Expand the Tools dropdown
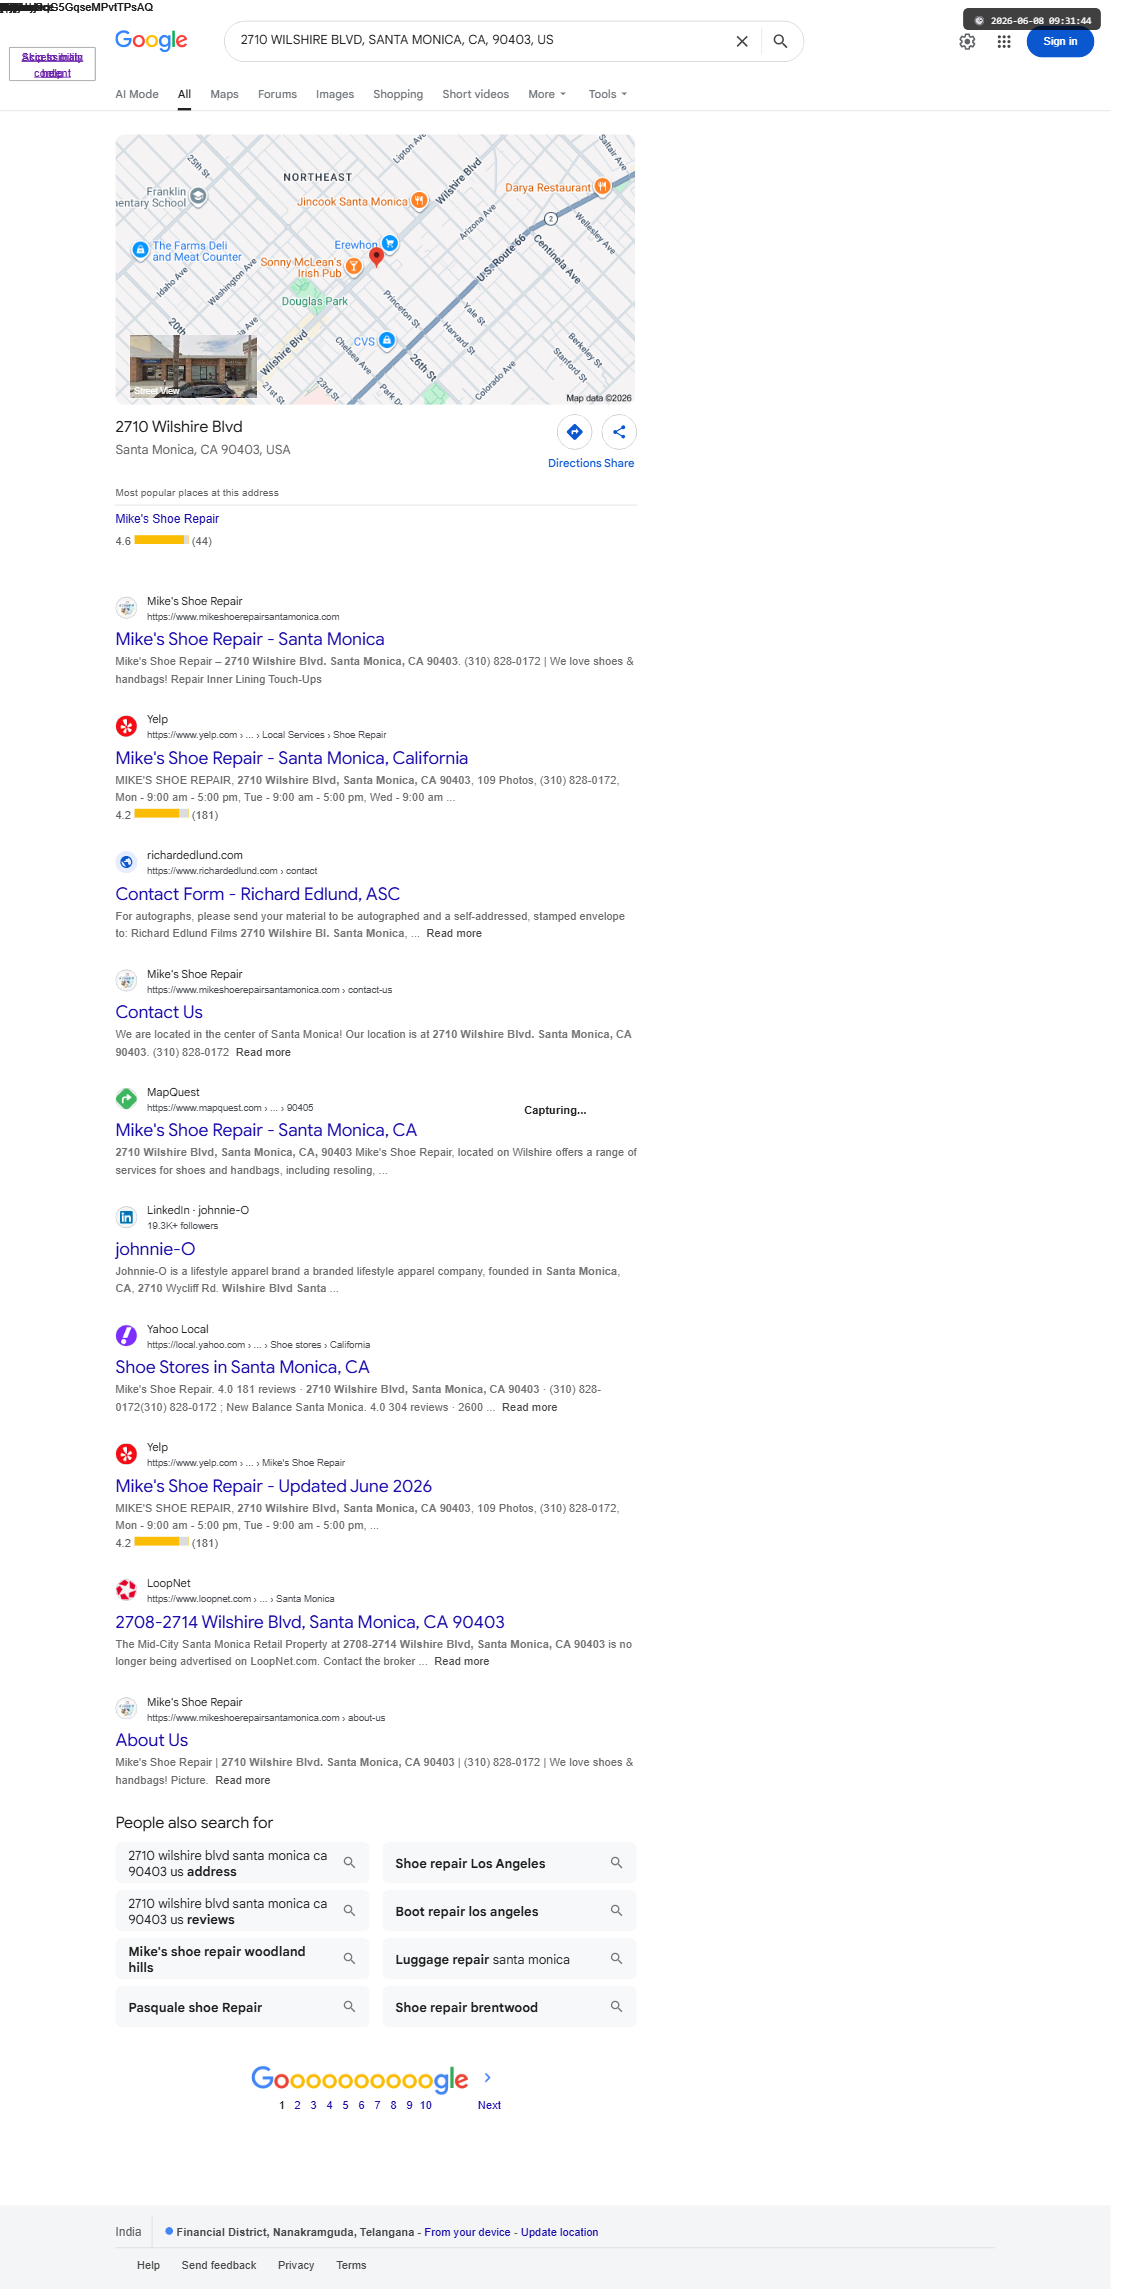1124x2289 pixels. tap(608, 94)
